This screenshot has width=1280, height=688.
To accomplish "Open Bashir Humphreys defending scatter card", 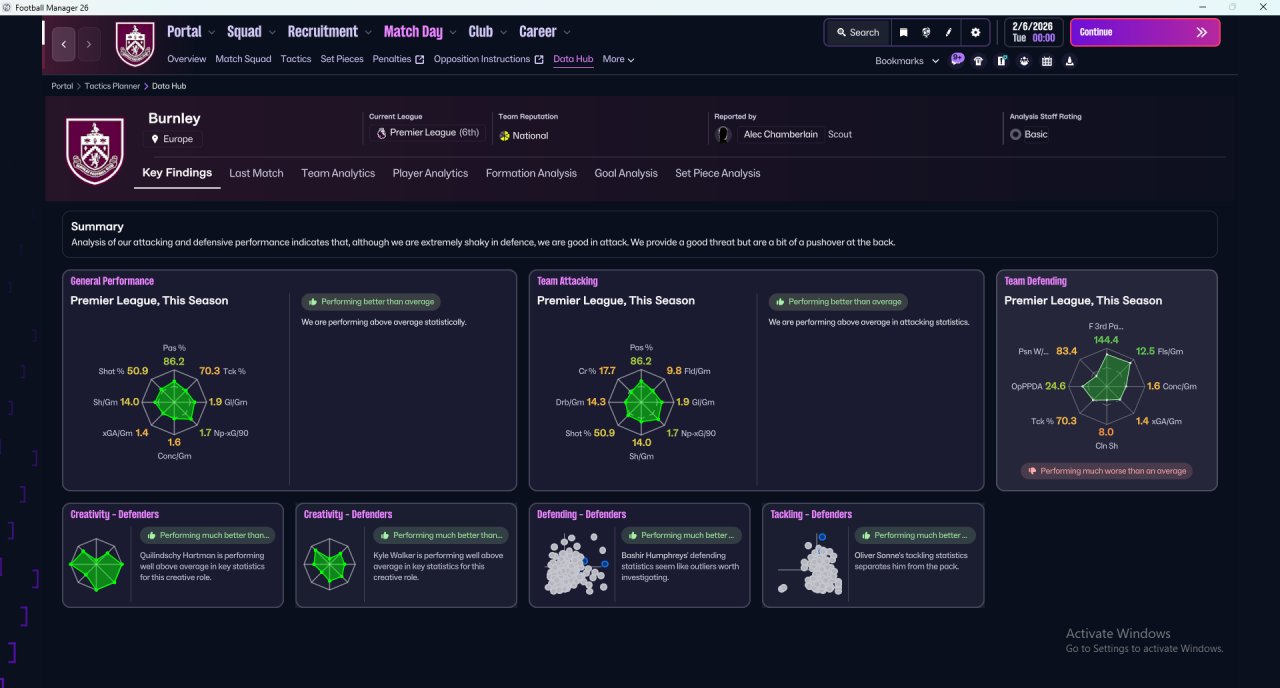I will pyautogui.click(x=639, y=555).
